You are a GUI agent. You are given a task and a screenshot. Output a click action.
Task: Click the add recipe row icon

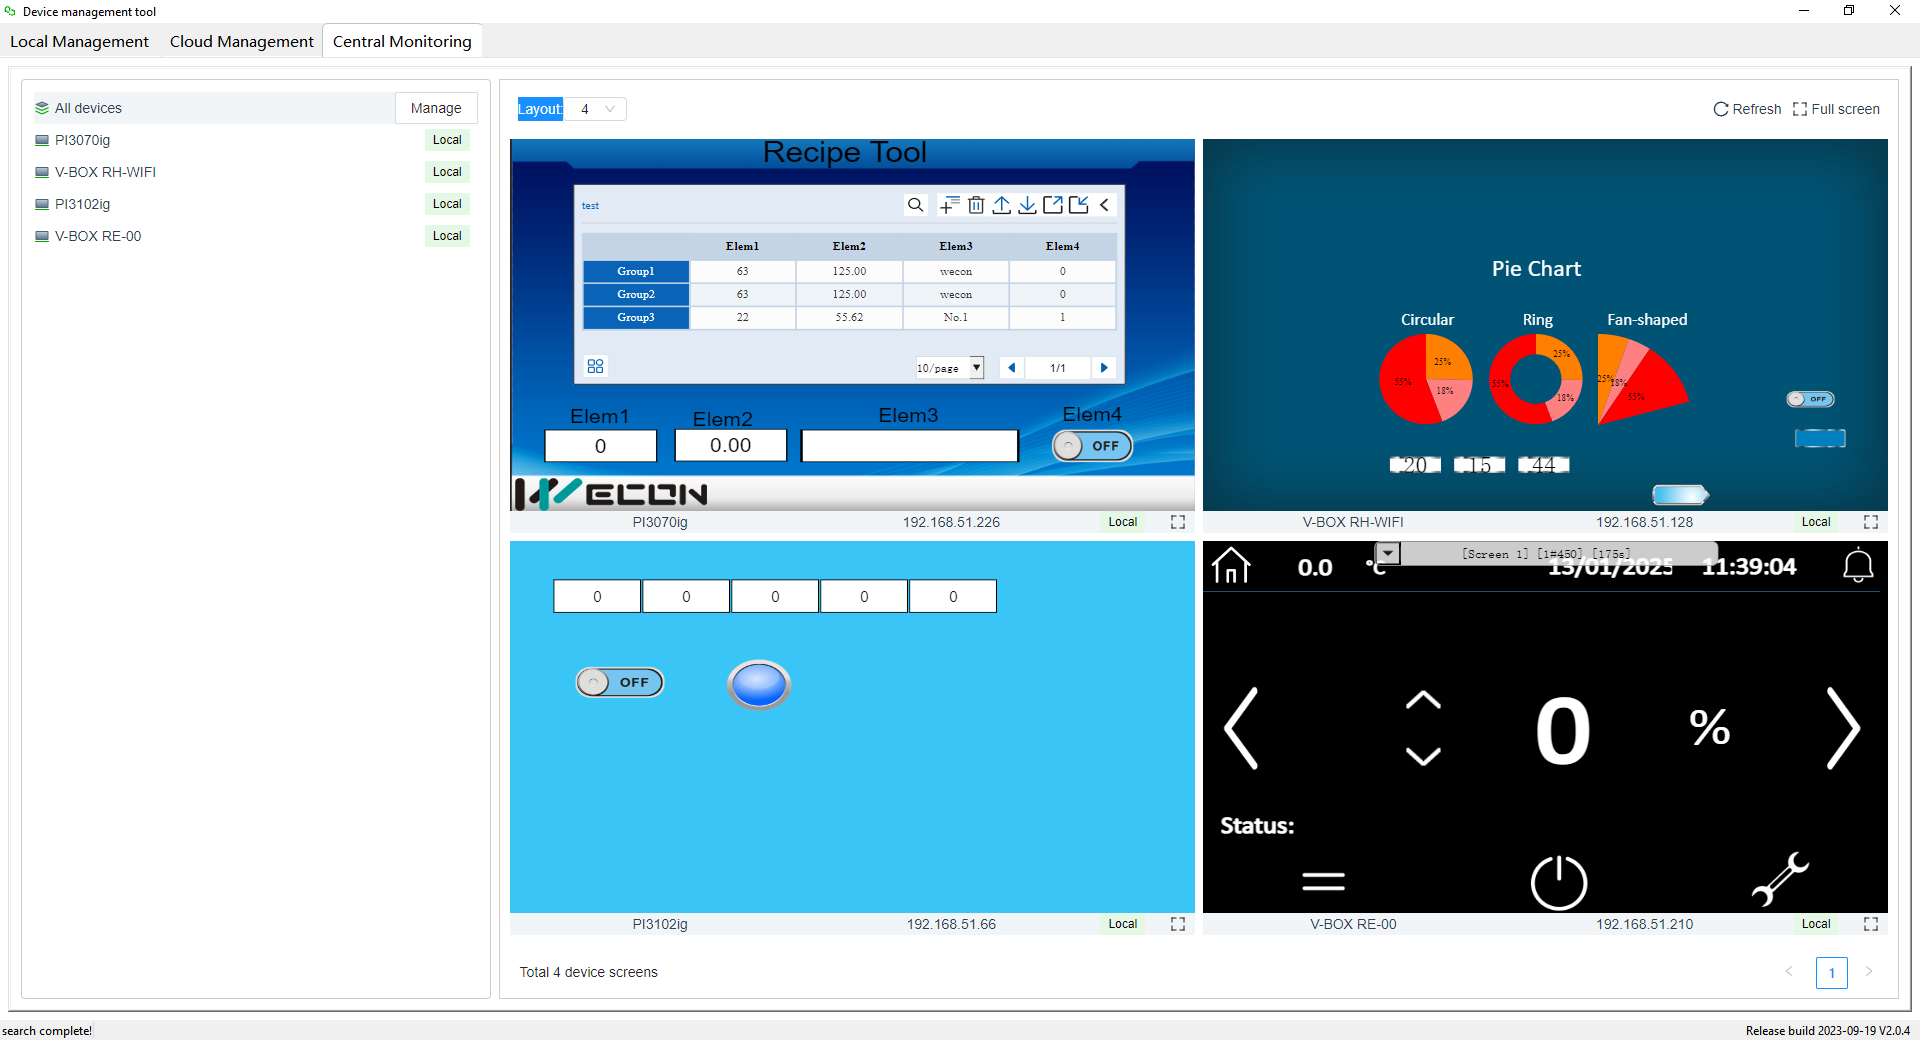tap(949, 205)
